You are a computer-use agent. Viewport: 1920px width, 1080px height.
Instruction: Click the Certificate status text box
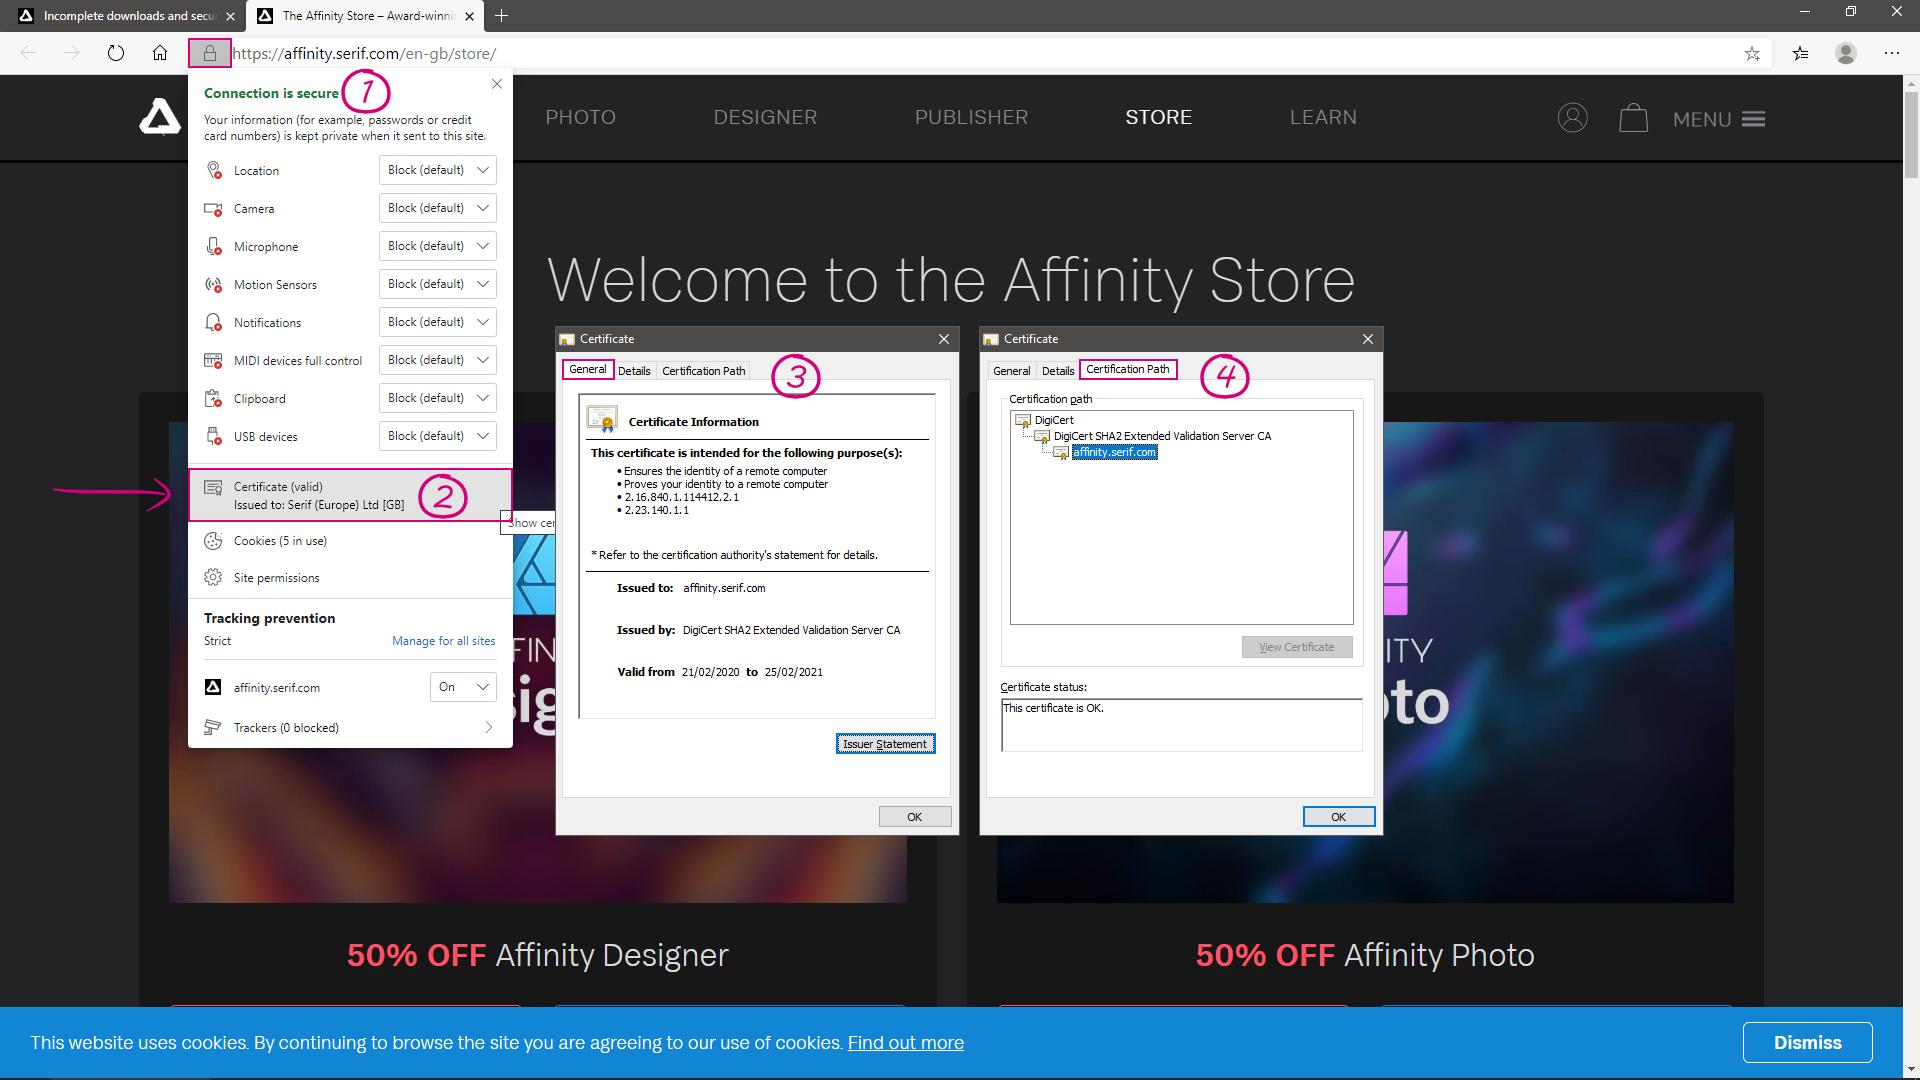point(1181,725)
